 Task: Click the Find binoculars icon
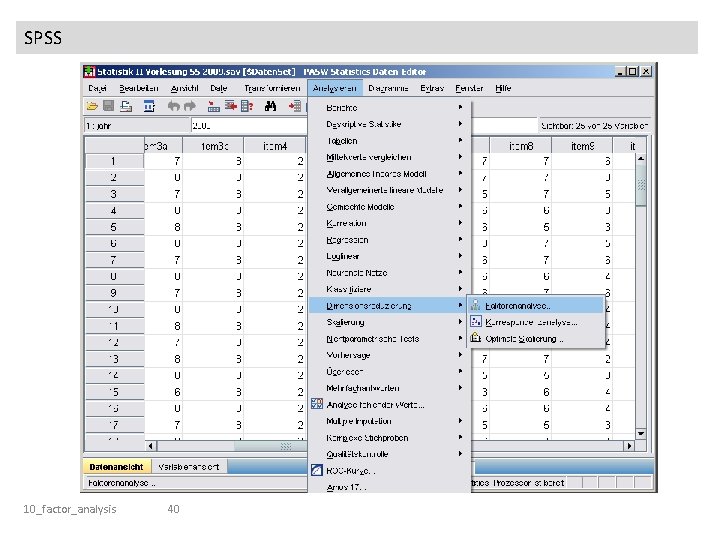click(270, 107)
